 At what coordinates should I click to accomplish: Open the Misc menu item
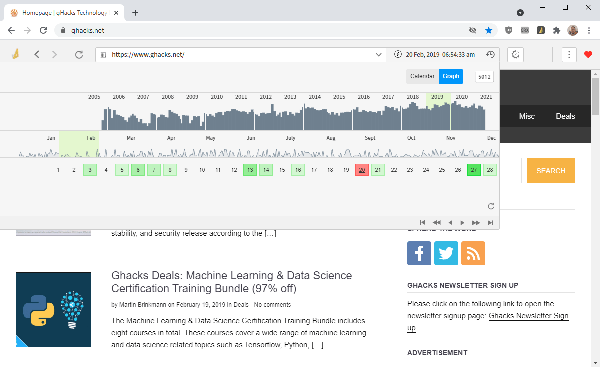[x=527, y=116]
